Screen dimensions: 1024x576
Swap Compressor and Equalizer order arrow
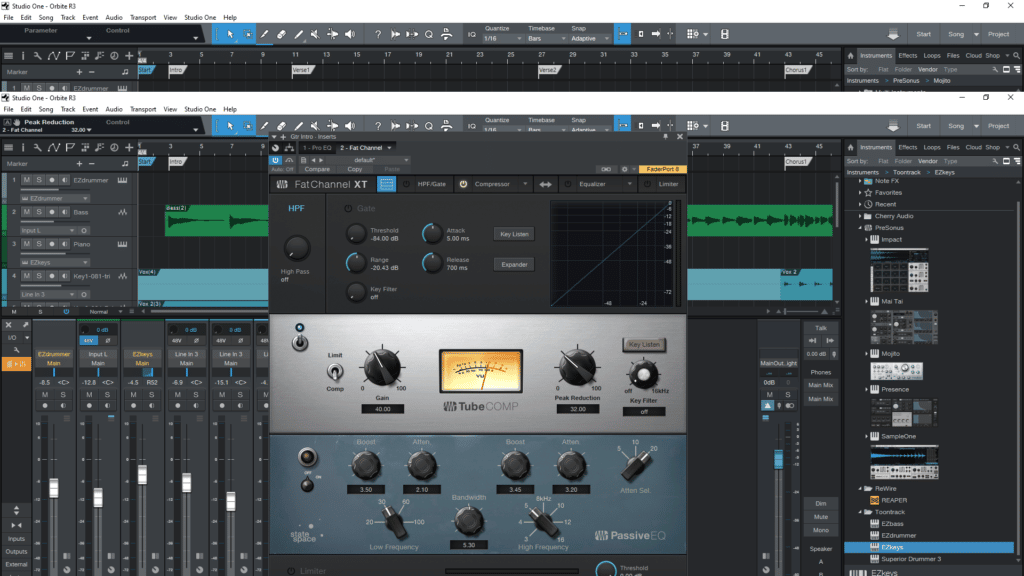(x=545, y=185)
